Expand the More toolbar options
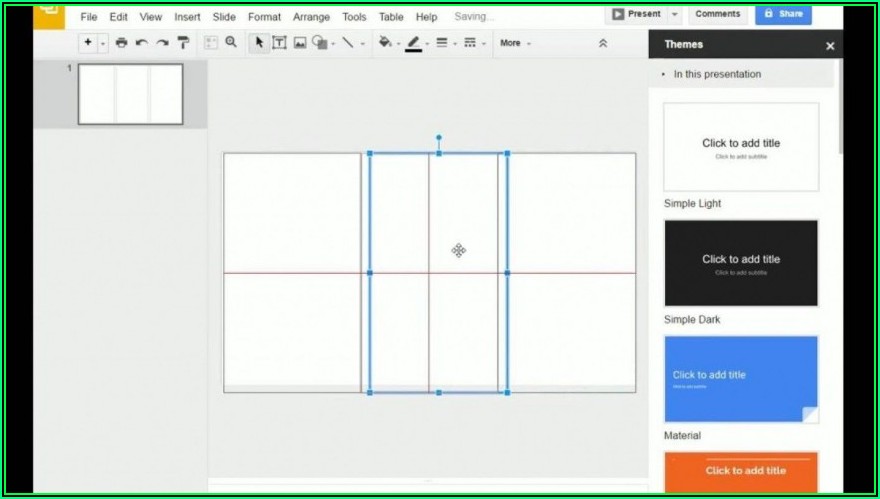This screenshot has width=880, height=499. [515, 43]
